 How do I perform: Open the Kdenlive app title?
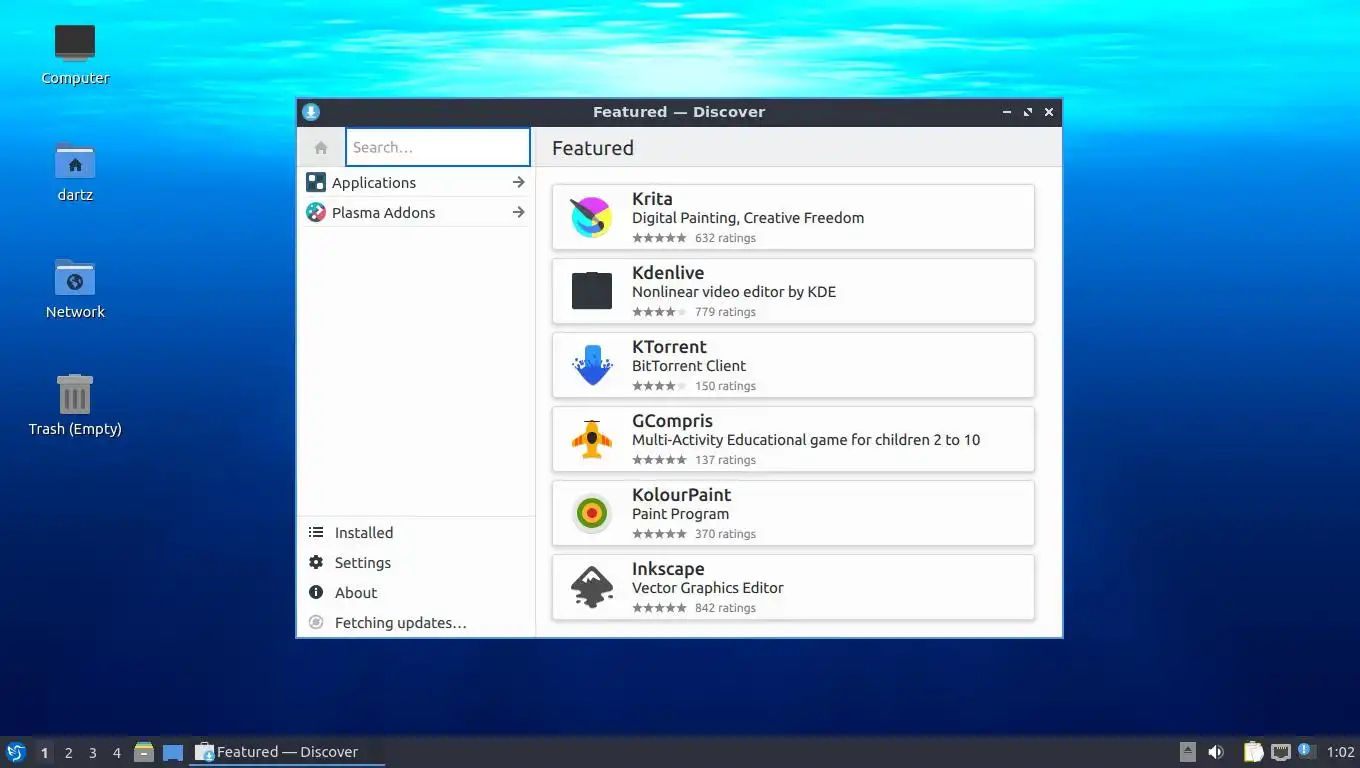[x=668, y=272]
